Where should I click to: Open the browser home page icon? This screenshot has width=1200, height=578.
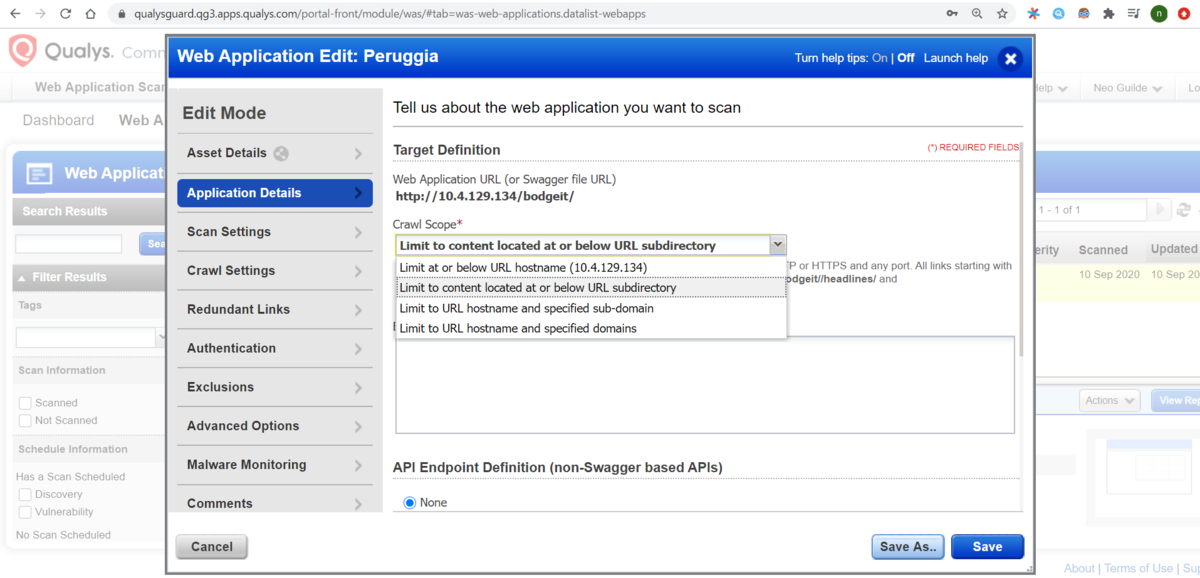click(91, 14)
